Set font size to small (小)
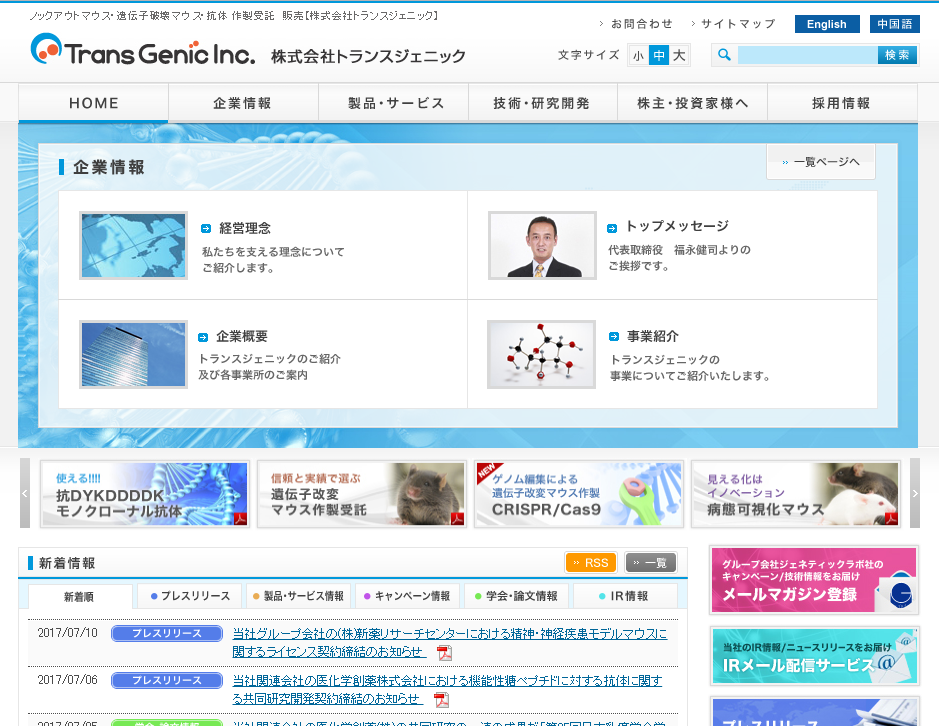The height and width of the screenshot is (726, 939). tap(638, 56)
